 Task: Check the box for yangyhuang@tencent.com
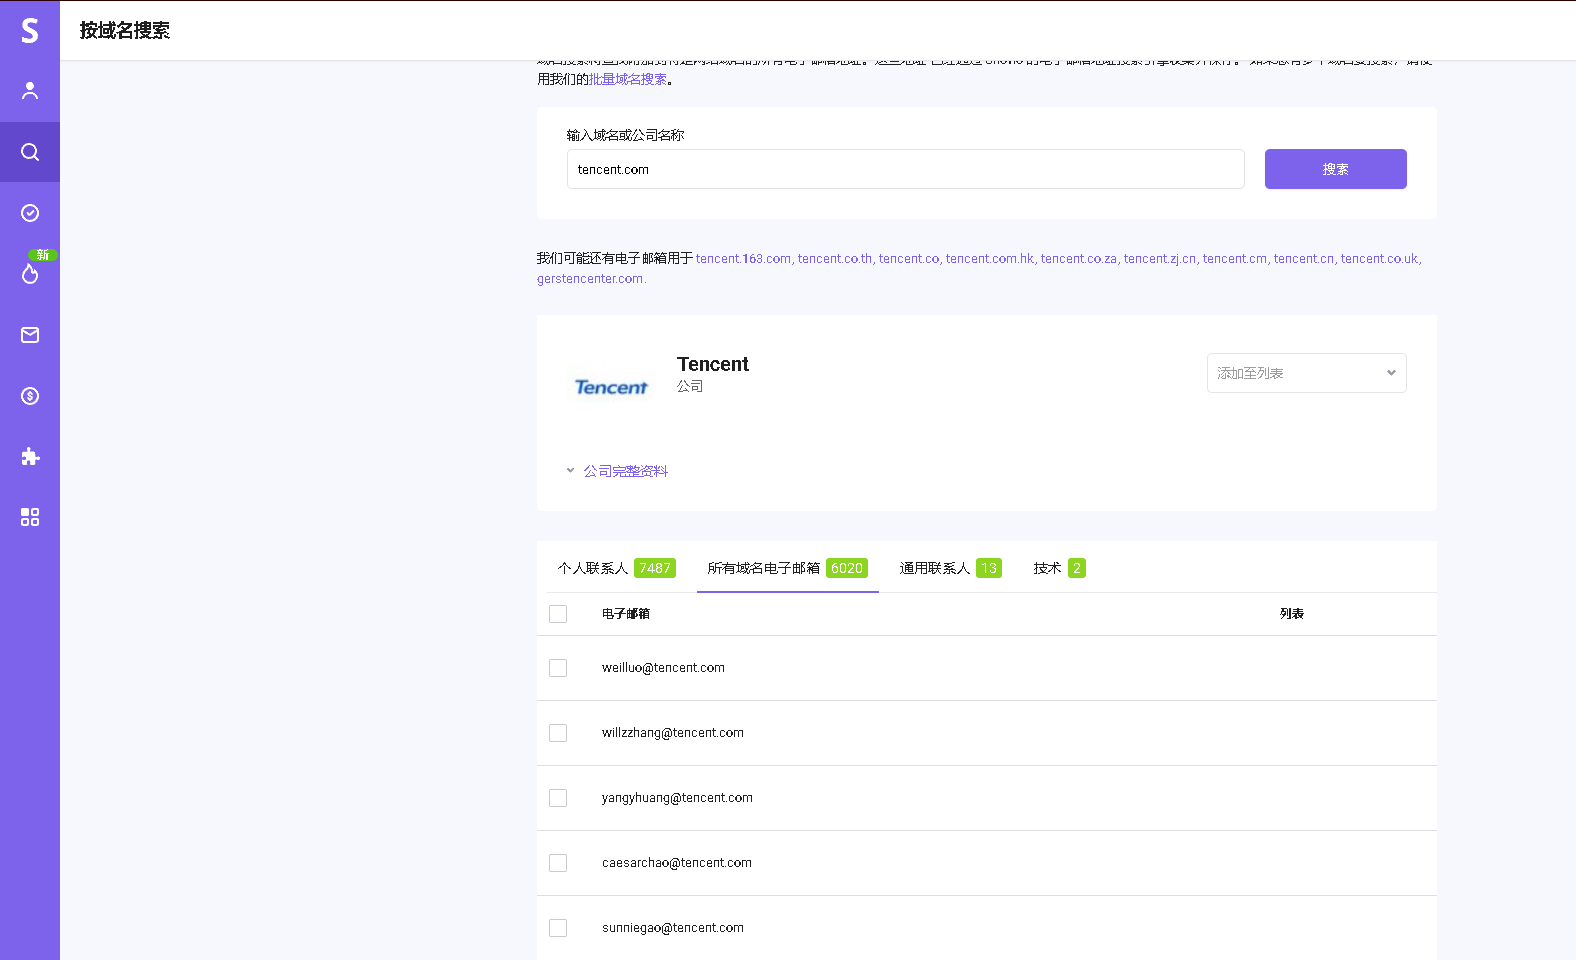[558, 798]
